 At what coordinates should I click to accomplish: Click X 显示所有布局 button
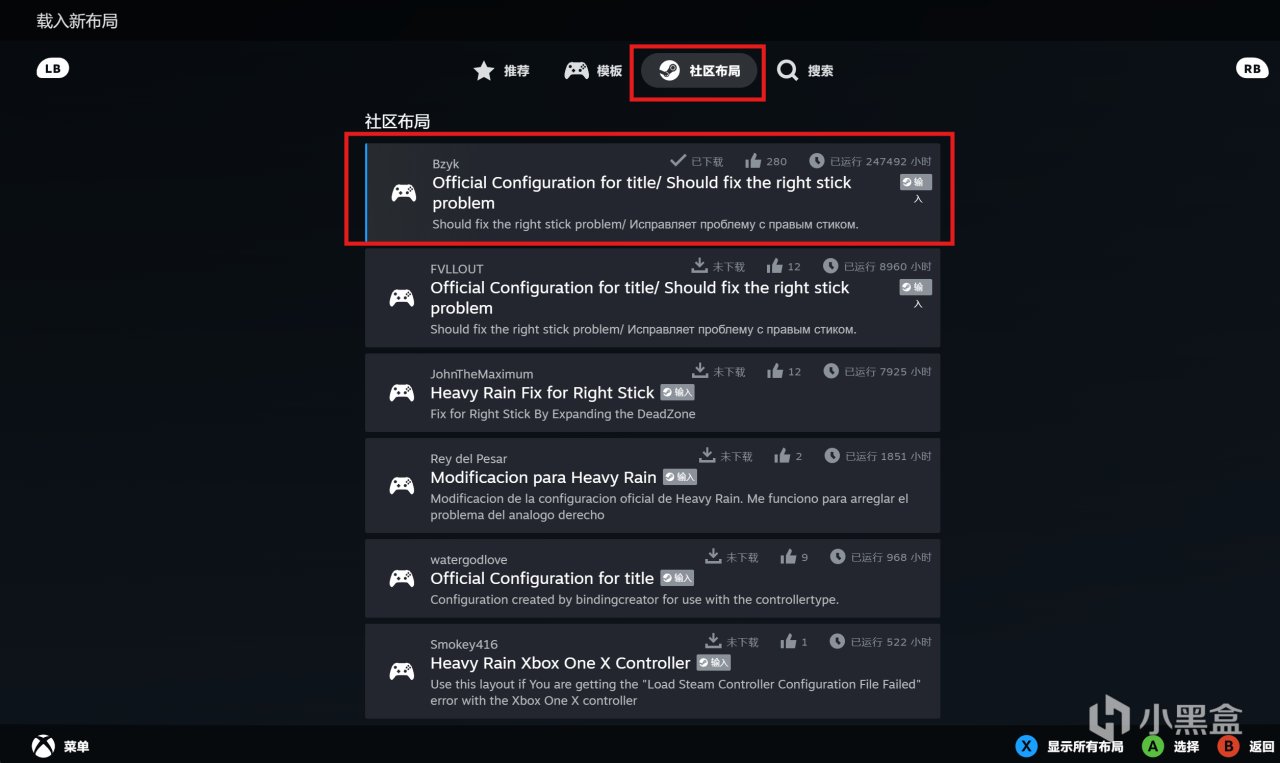(x=1069, y=746)
